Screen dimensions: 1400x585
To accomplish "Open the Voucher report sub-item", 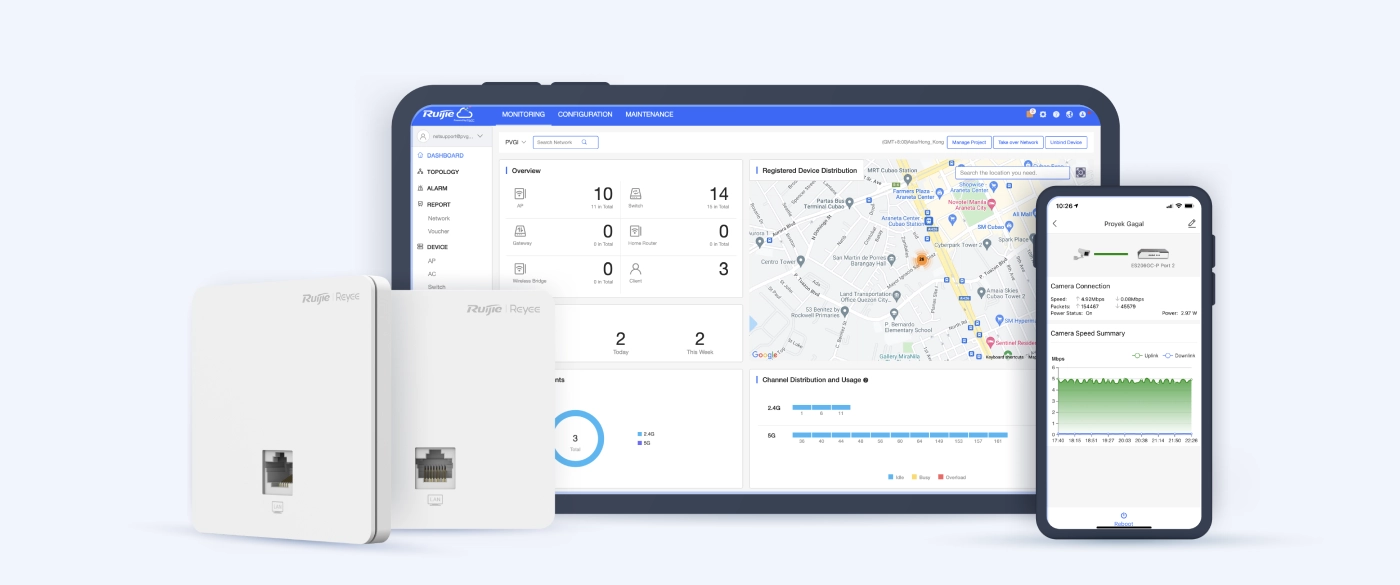I will (439, 231).
